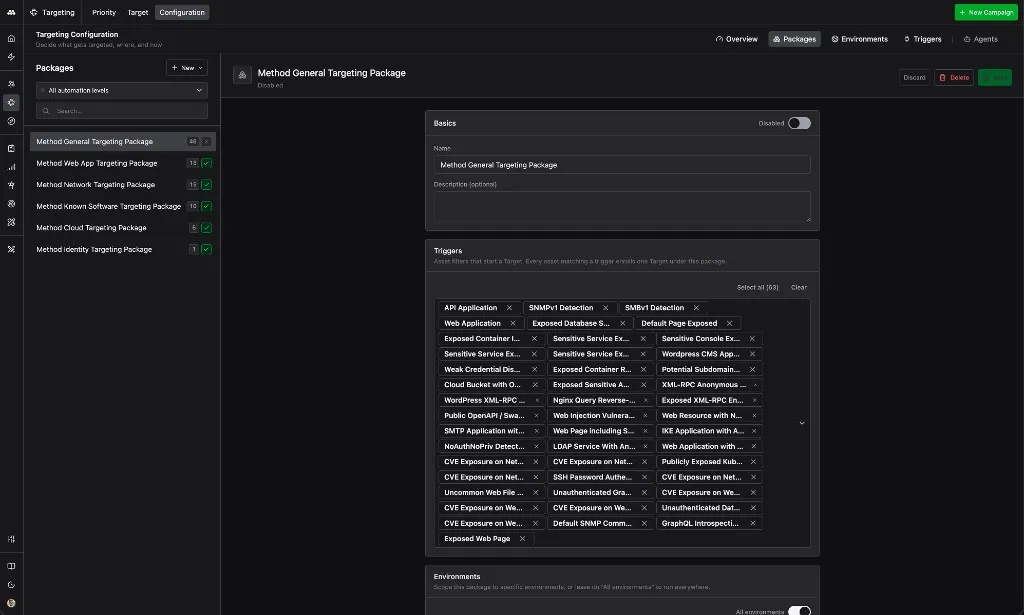Open the Environments tab
1024x615 pixels.
click(x=859, y=39)
